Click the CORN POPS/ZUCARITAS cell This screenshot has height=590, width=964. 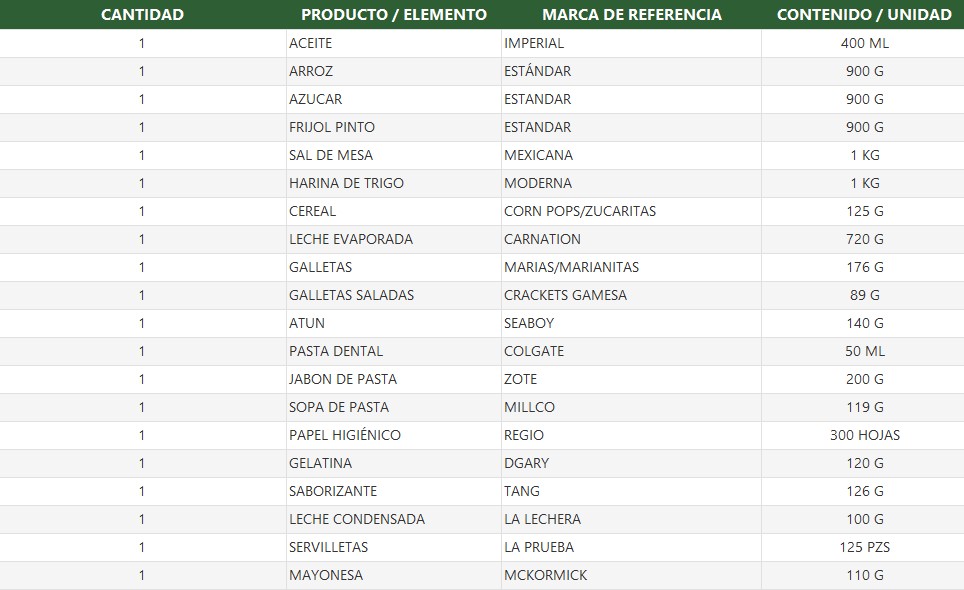coord(631,211)
